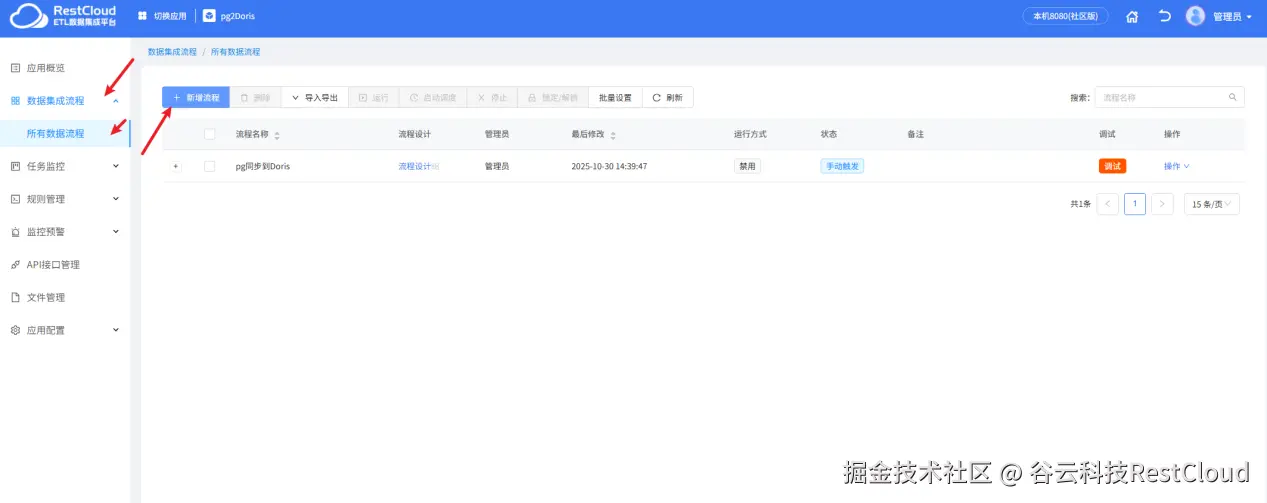Click the RestCloud logo
This screenshot has width=1267, height=503.
(x=62, y=16)
